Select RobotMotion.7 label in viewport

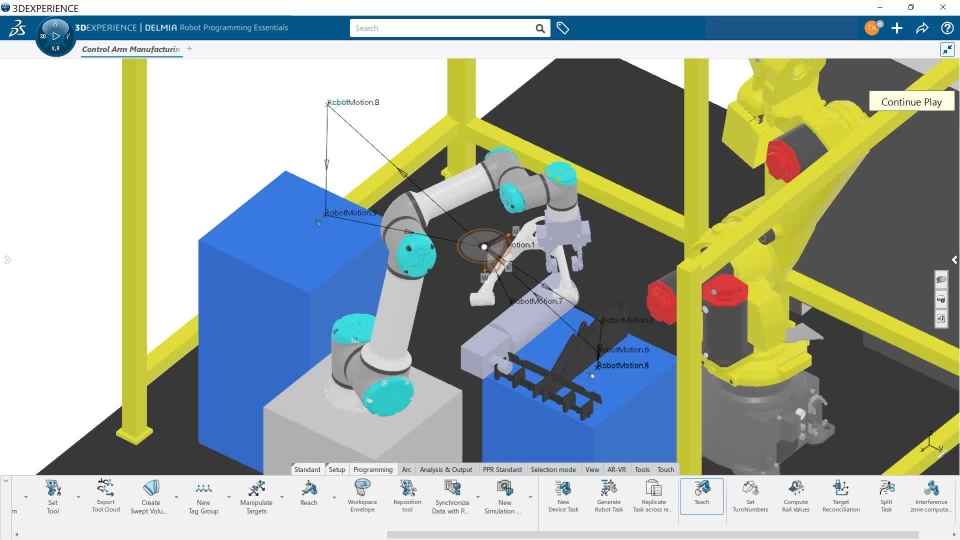[536, 301]
